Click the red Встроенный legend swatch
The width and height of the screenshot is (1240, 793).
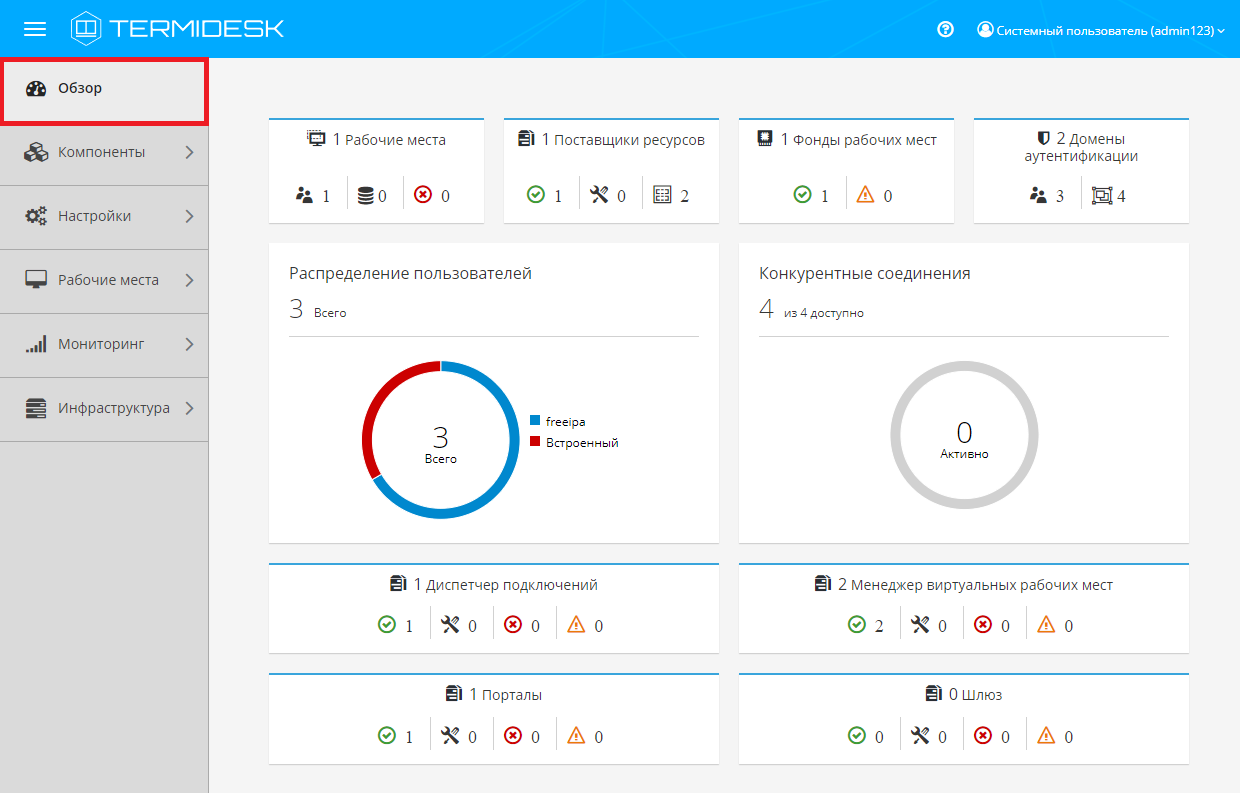tap(535, 442)
